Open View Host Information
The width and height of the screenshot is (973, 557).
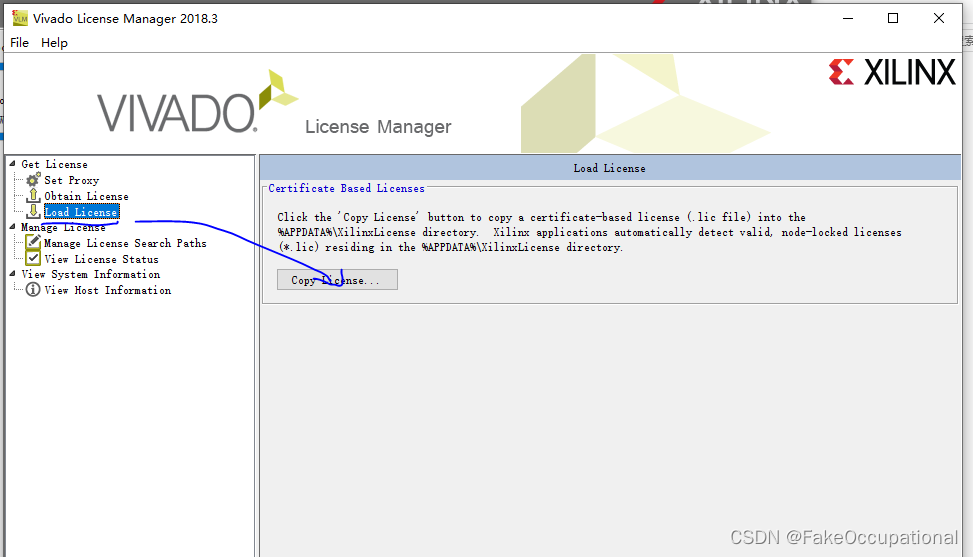coord(107,290)
